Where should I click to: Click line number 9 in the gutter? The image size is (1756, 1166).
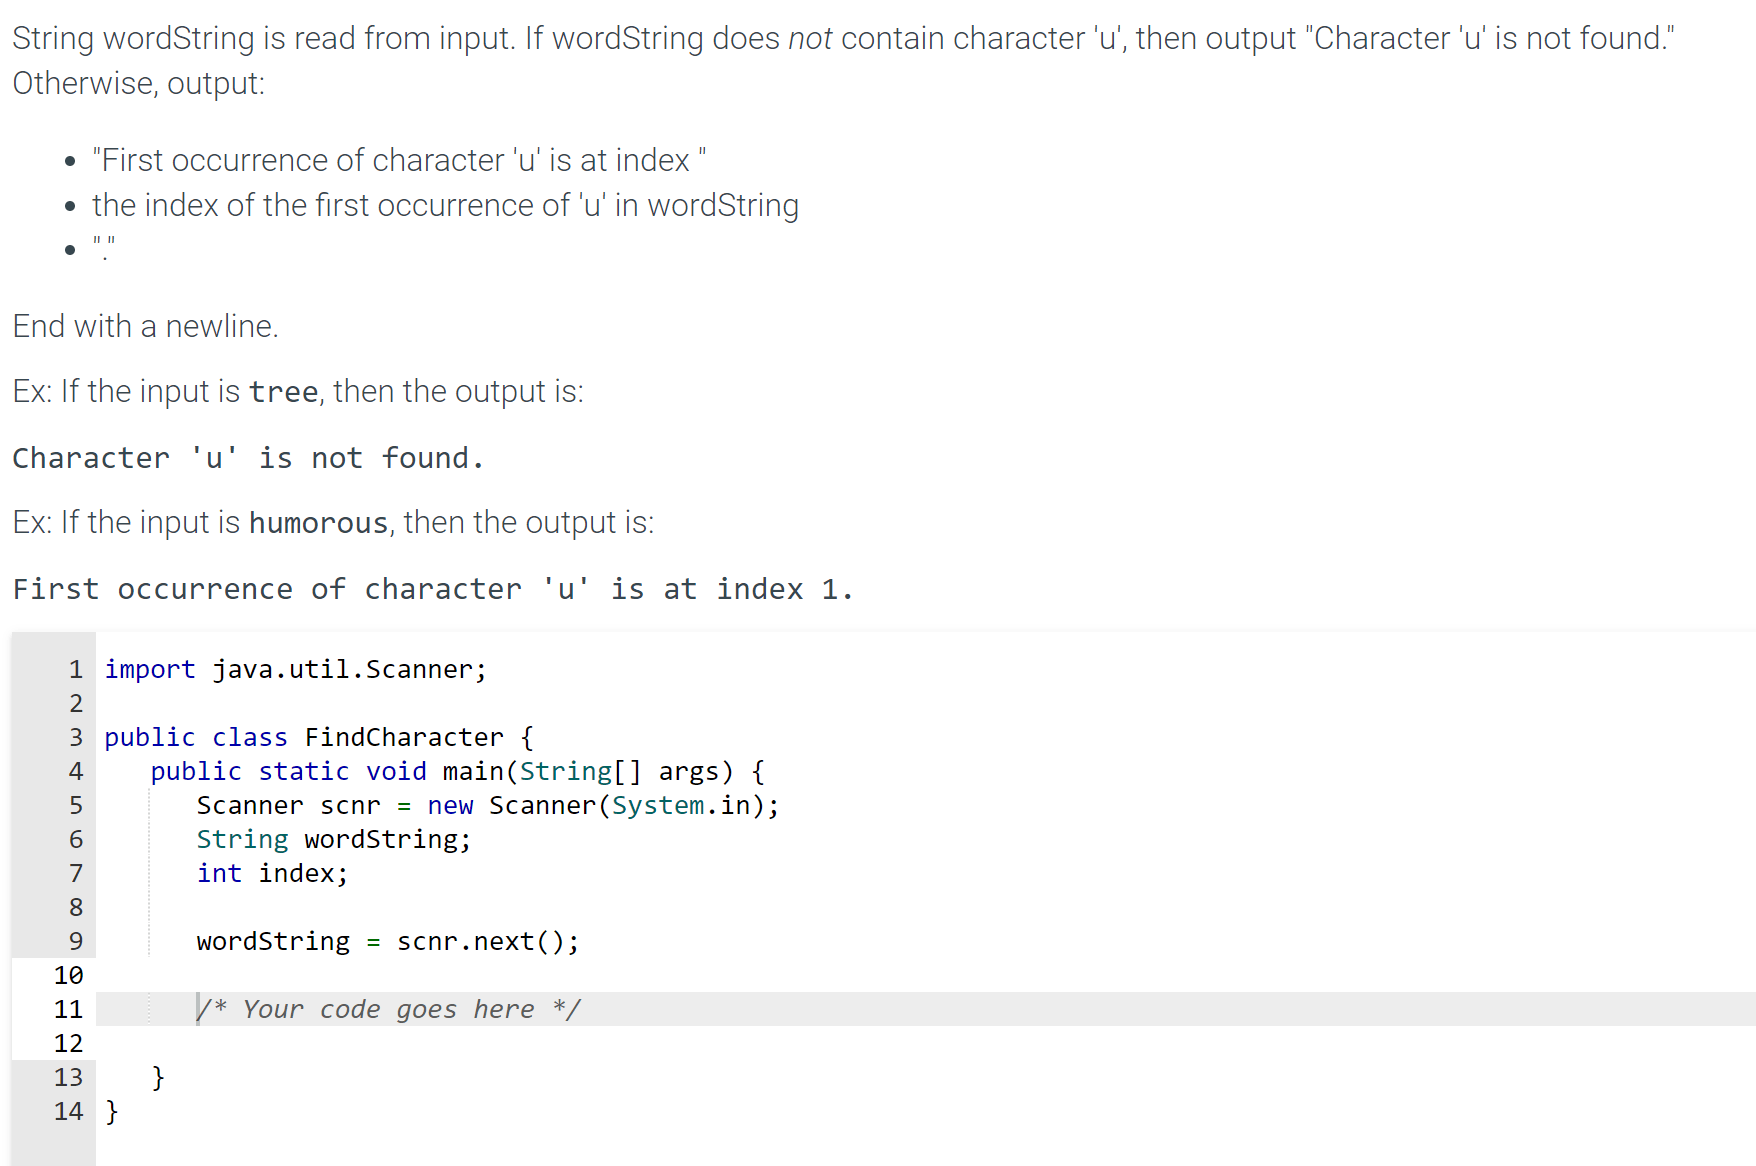pos(74,941)
